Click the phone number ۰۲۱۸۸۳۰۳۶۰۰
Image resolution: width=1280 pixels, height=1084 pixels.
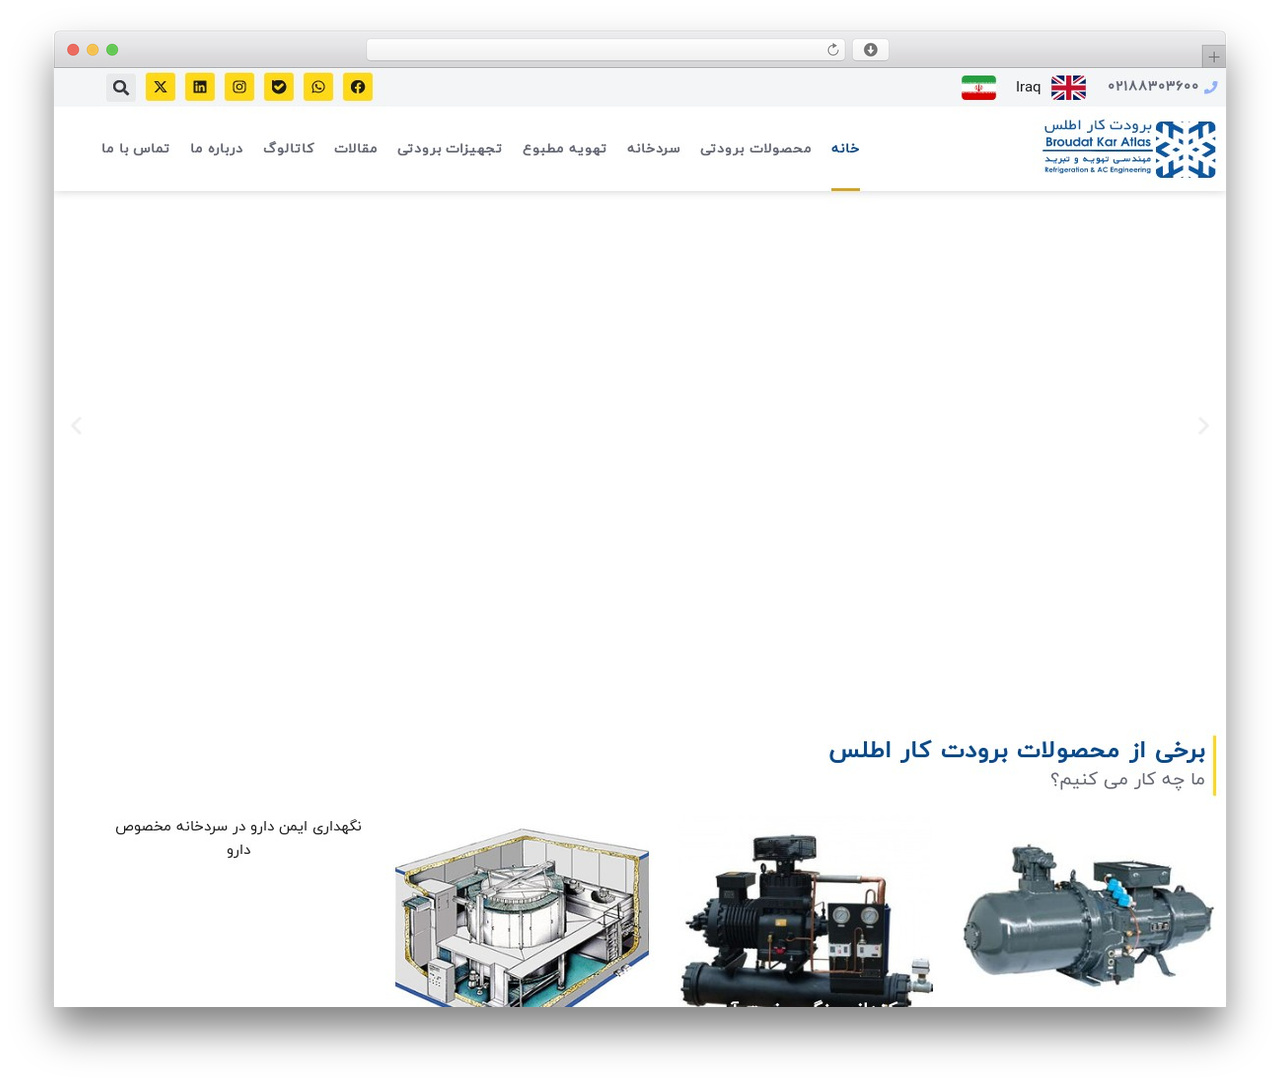pos(1152,86)
